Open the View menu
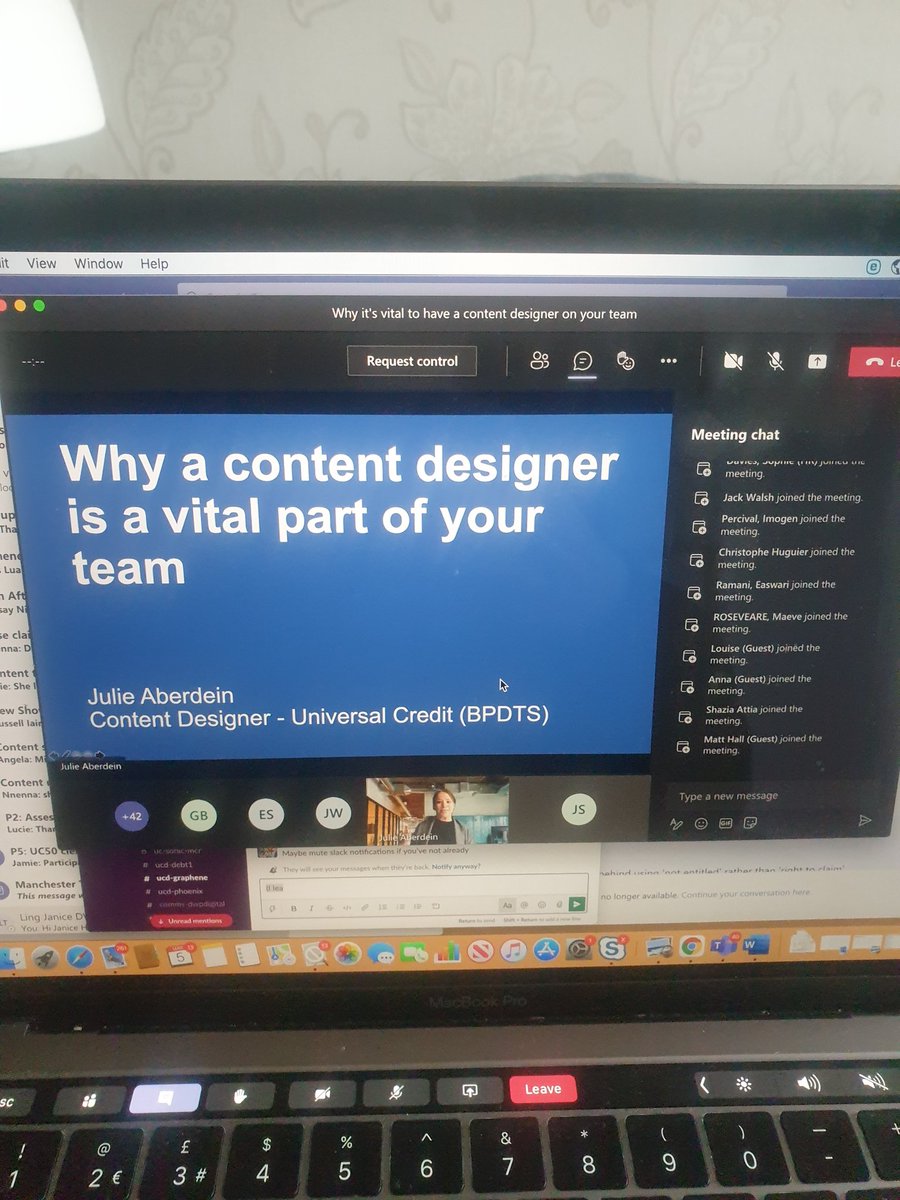Screen dimensions: 900x1200 tap(41, 263)
